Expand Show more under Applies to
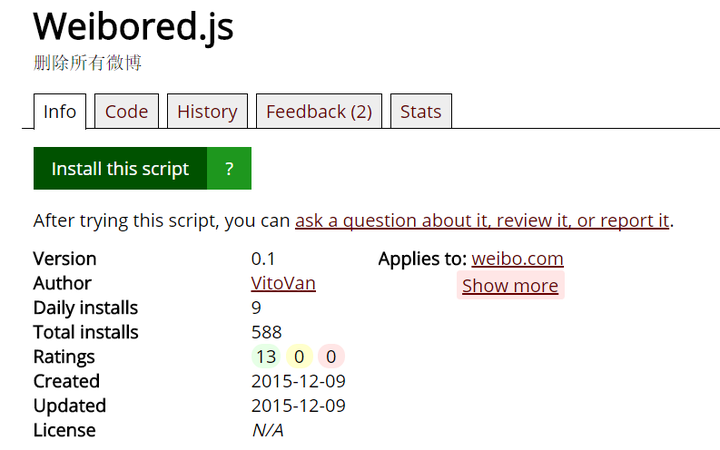Viewport: 720px width, 450px height. point(510,286)
